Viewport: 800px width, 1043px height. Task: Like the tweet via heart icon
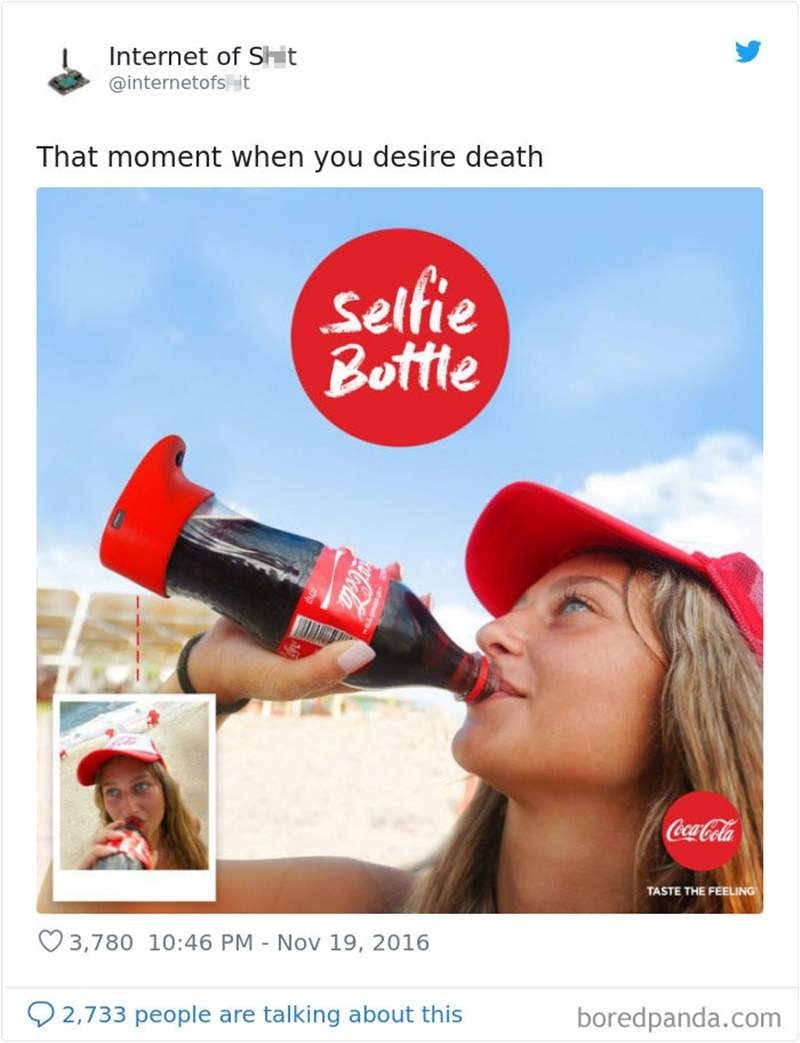click(50, 942)
